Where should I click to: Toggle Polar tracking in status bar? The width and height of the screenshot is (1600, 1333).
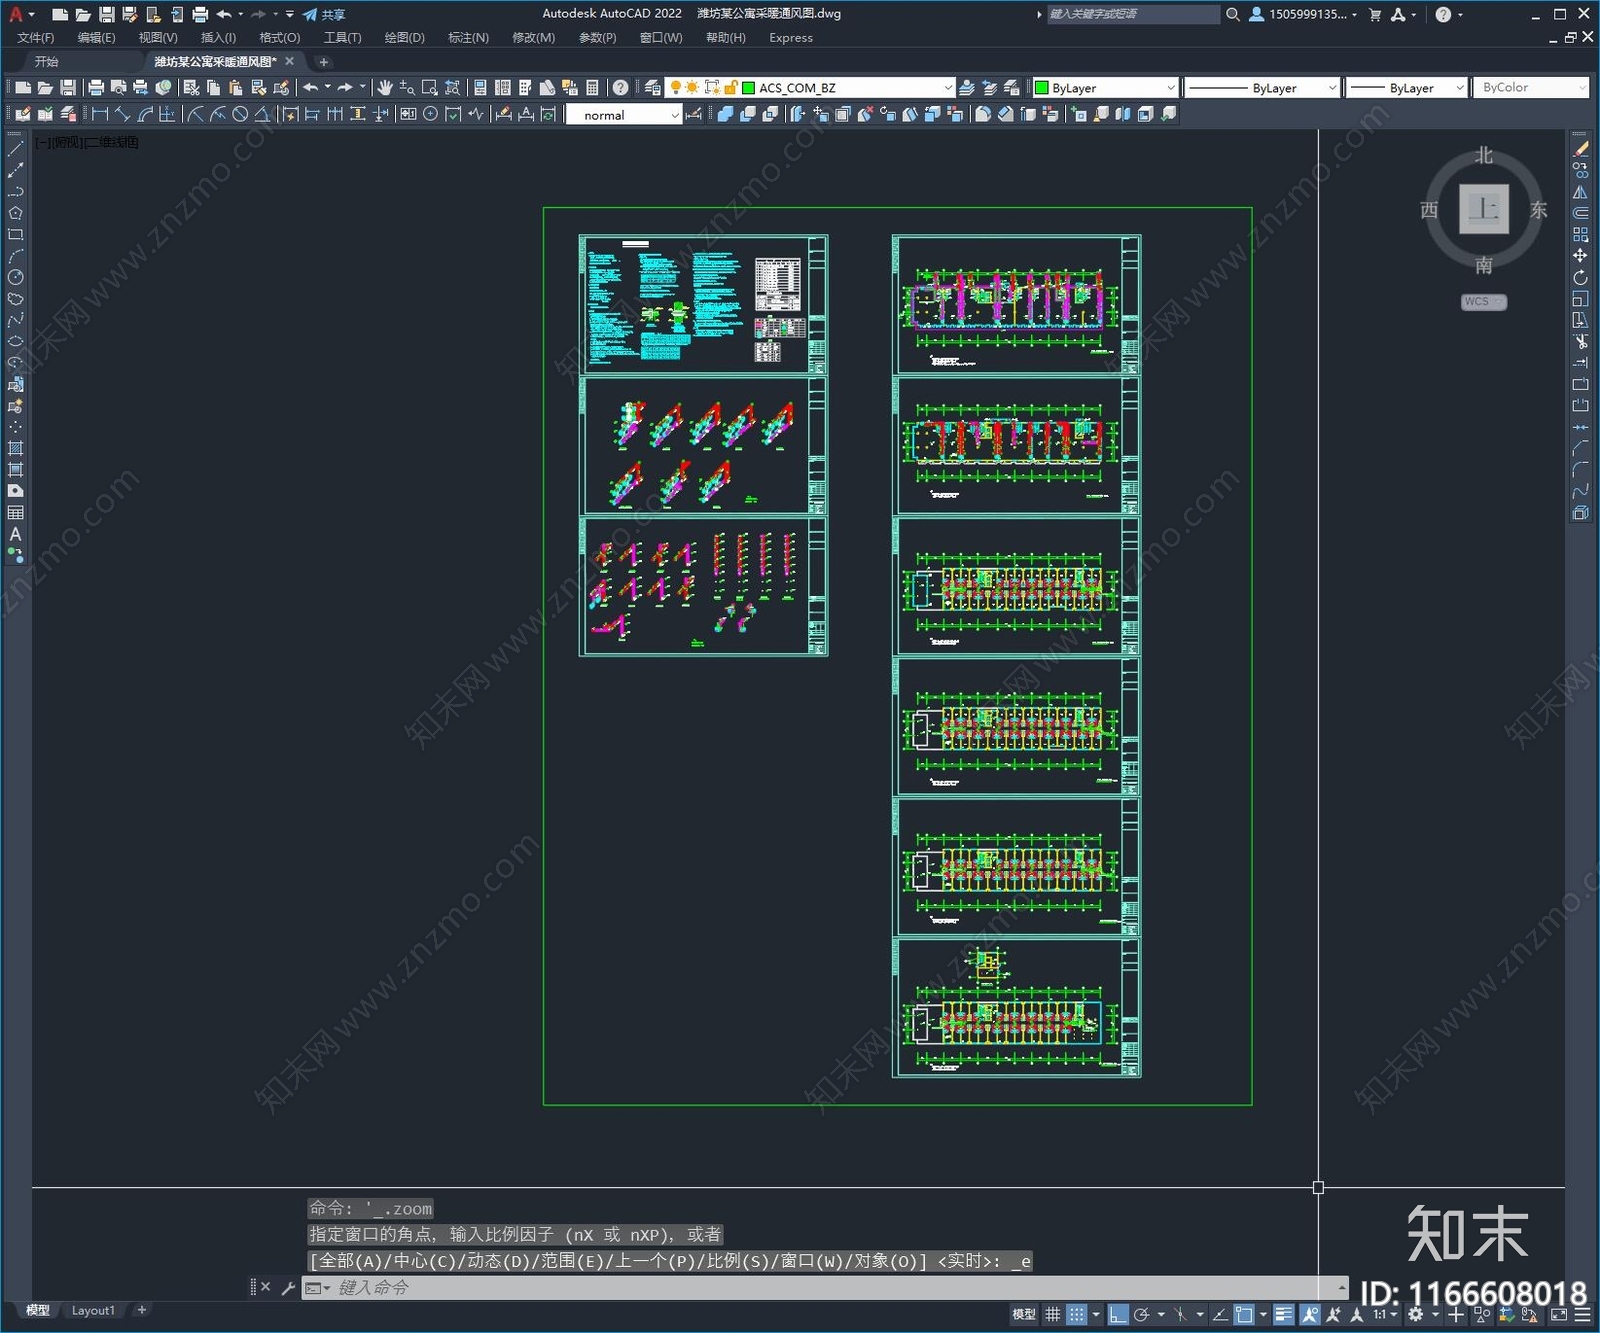(x=1141, y=1314)
